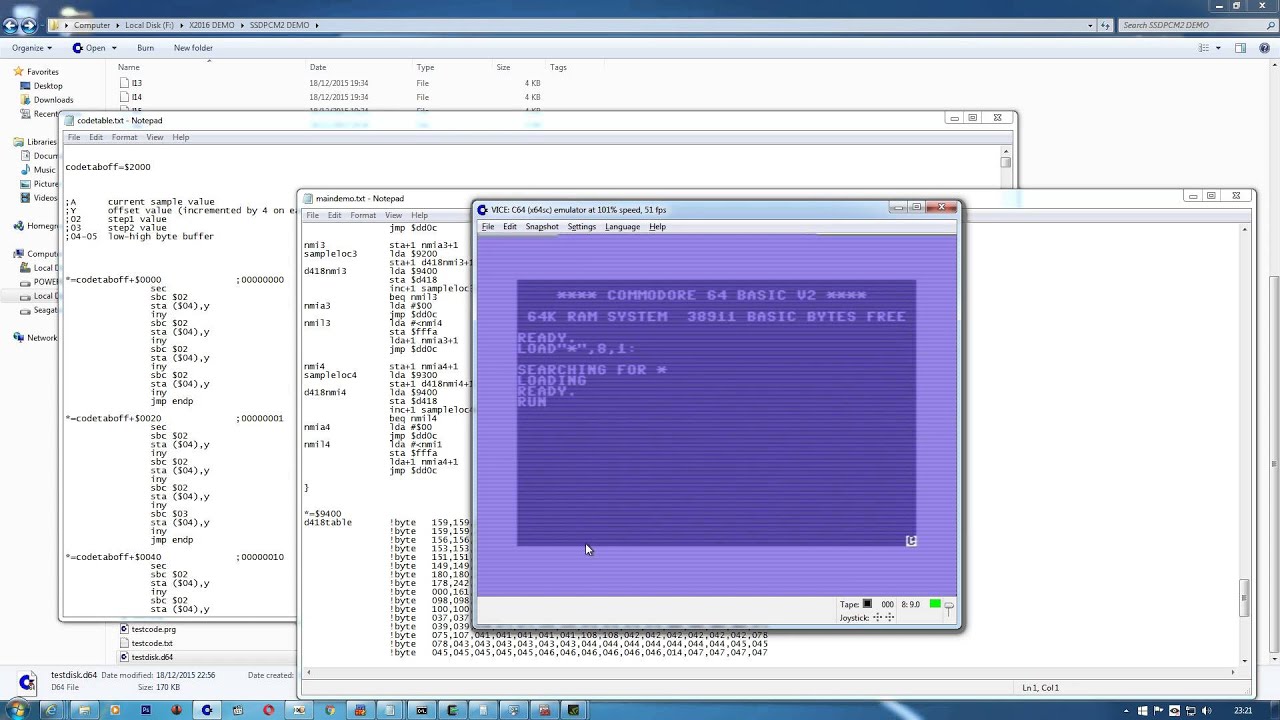Sort files by the Size column header

[503, 67]
